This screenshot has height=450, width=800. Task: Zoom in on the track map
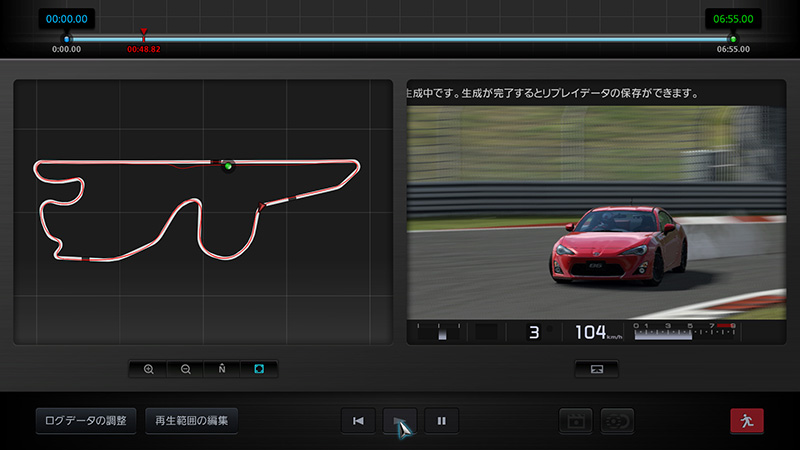tap(149, 369)
